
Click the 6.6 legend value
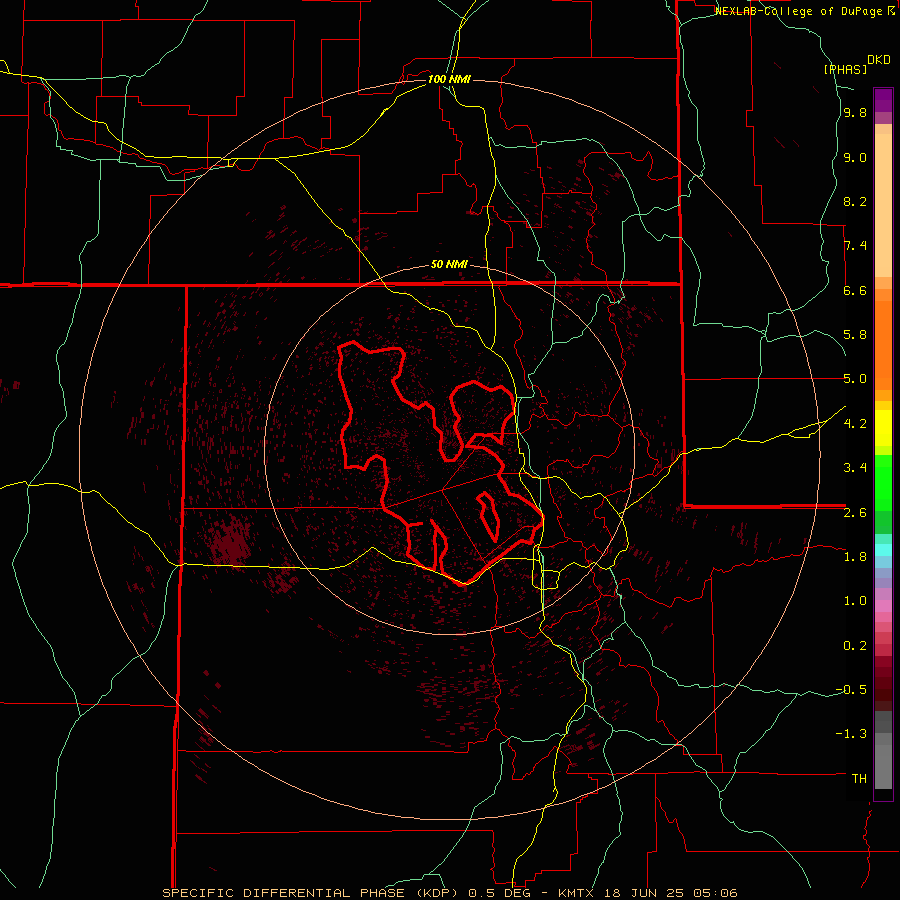855,290
